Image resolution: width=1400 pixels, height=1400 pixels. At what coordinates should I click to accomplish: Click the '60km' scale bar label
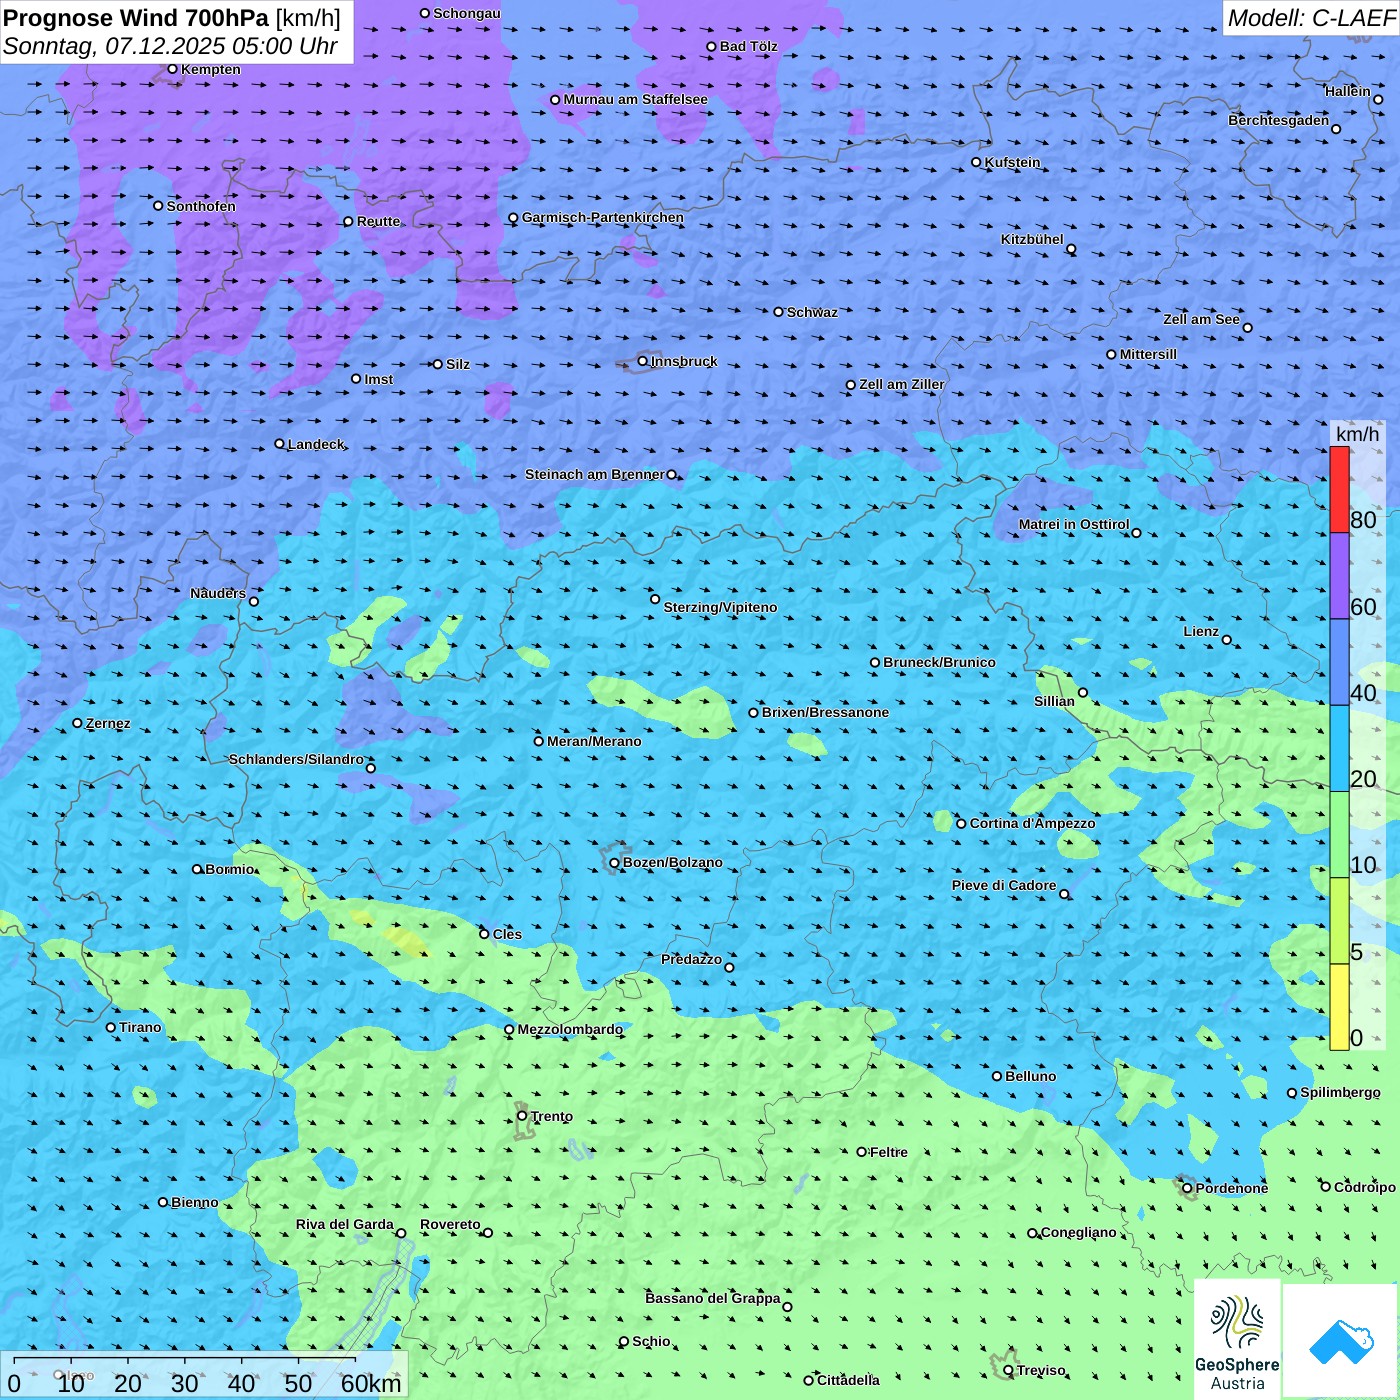tap(371, 1384)
